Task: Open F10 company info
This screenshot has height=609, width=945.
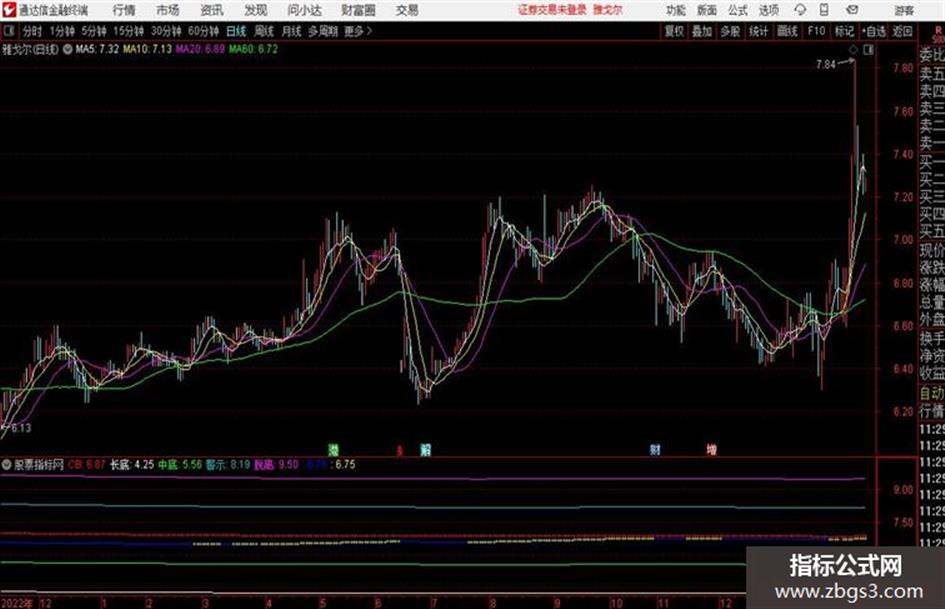Action: 816,31
